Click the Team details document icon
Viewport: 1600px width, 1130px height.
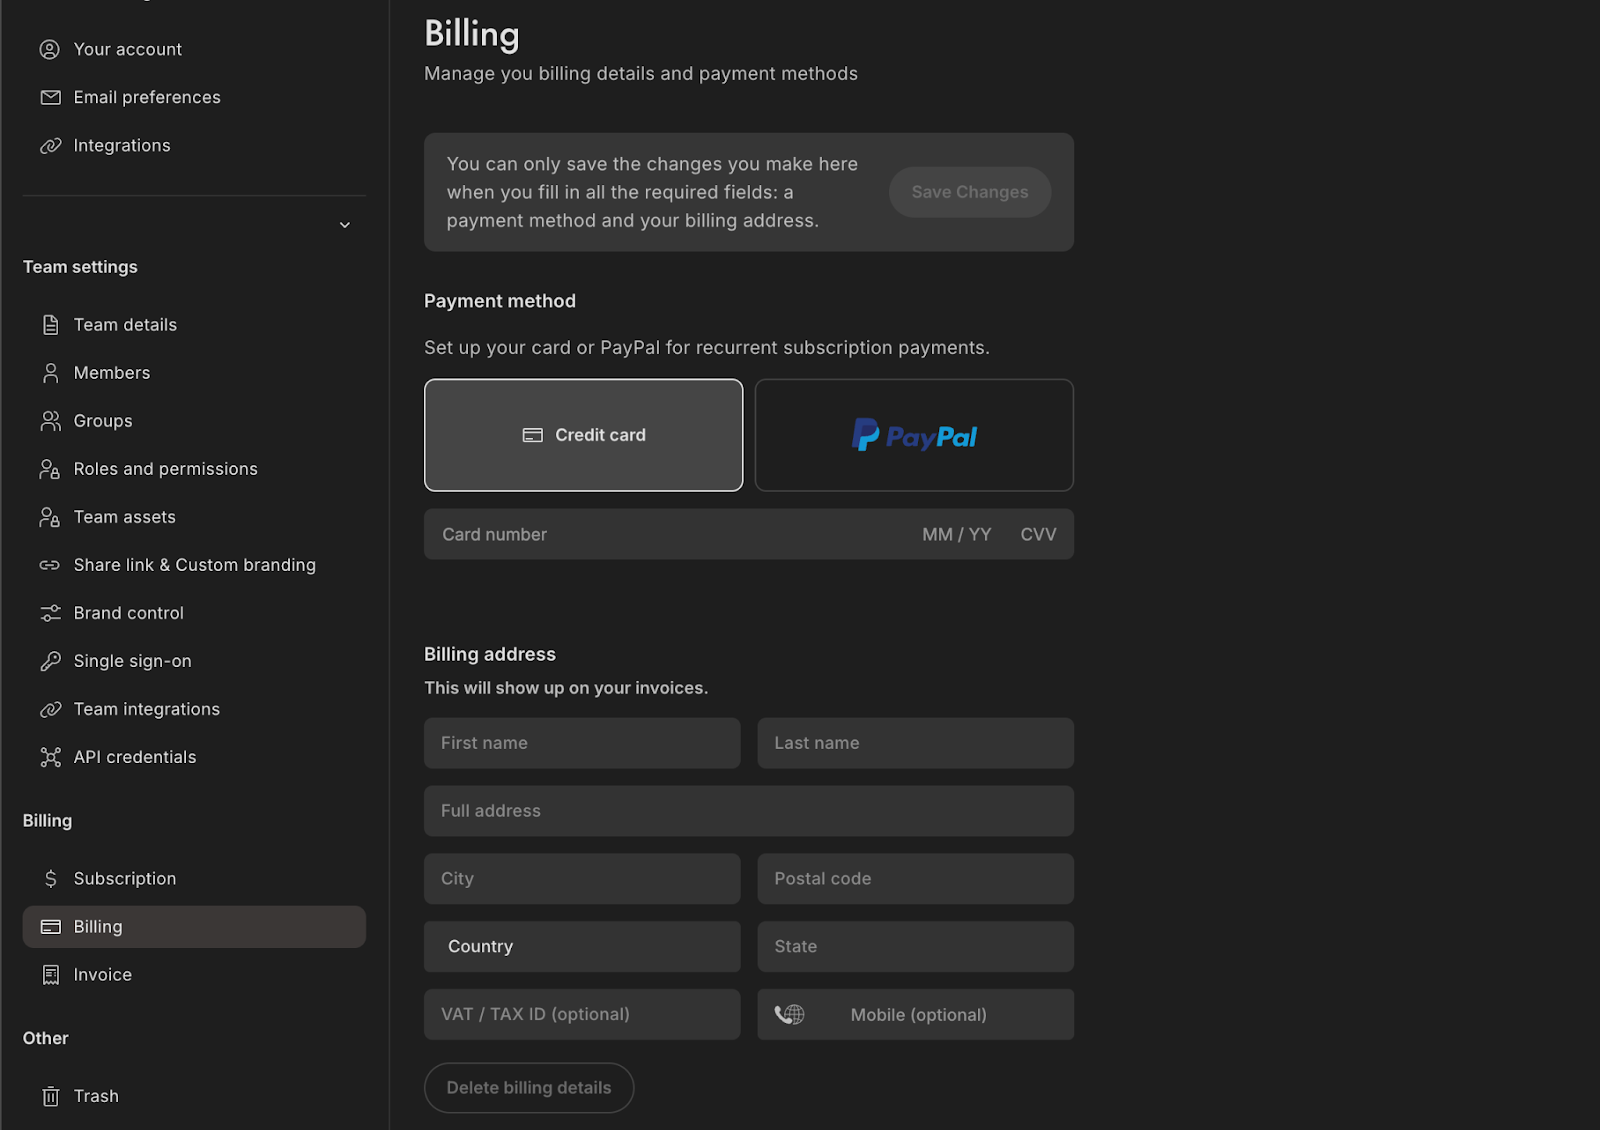point(50,325)
